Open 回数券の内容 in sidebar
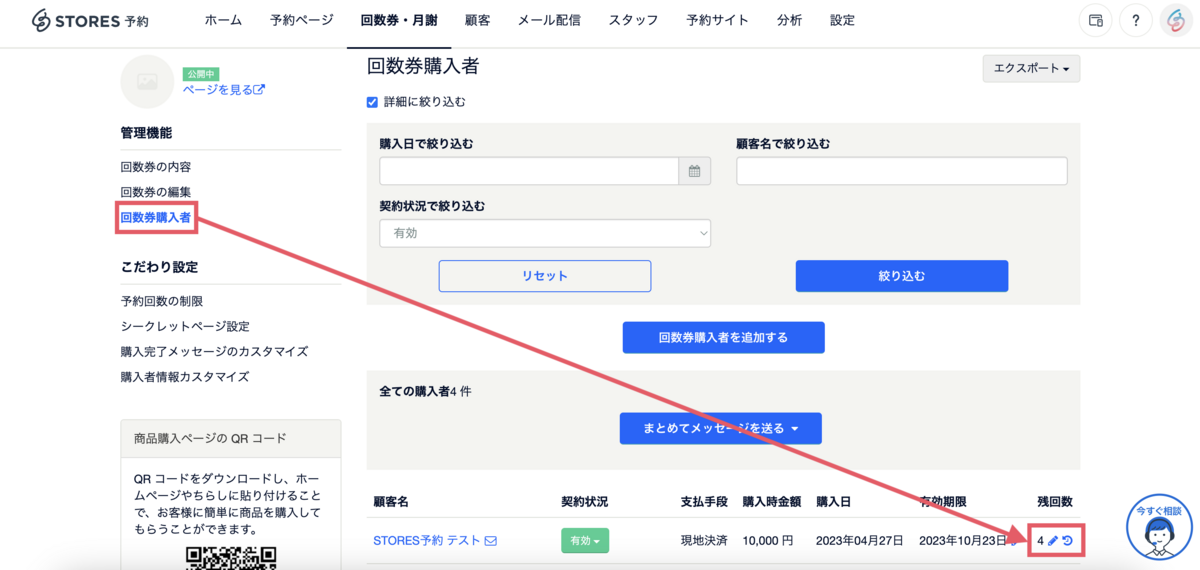 [x=155, y=167]
